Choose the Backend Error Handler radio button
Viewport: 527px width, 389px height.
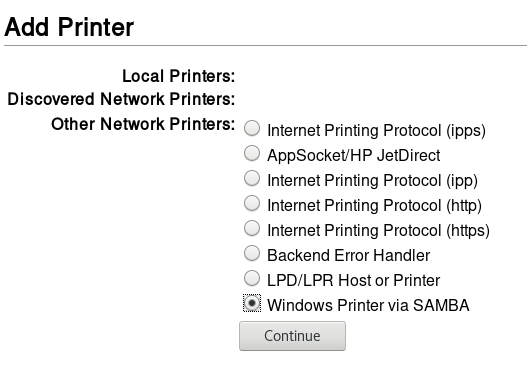click(252, 254)
